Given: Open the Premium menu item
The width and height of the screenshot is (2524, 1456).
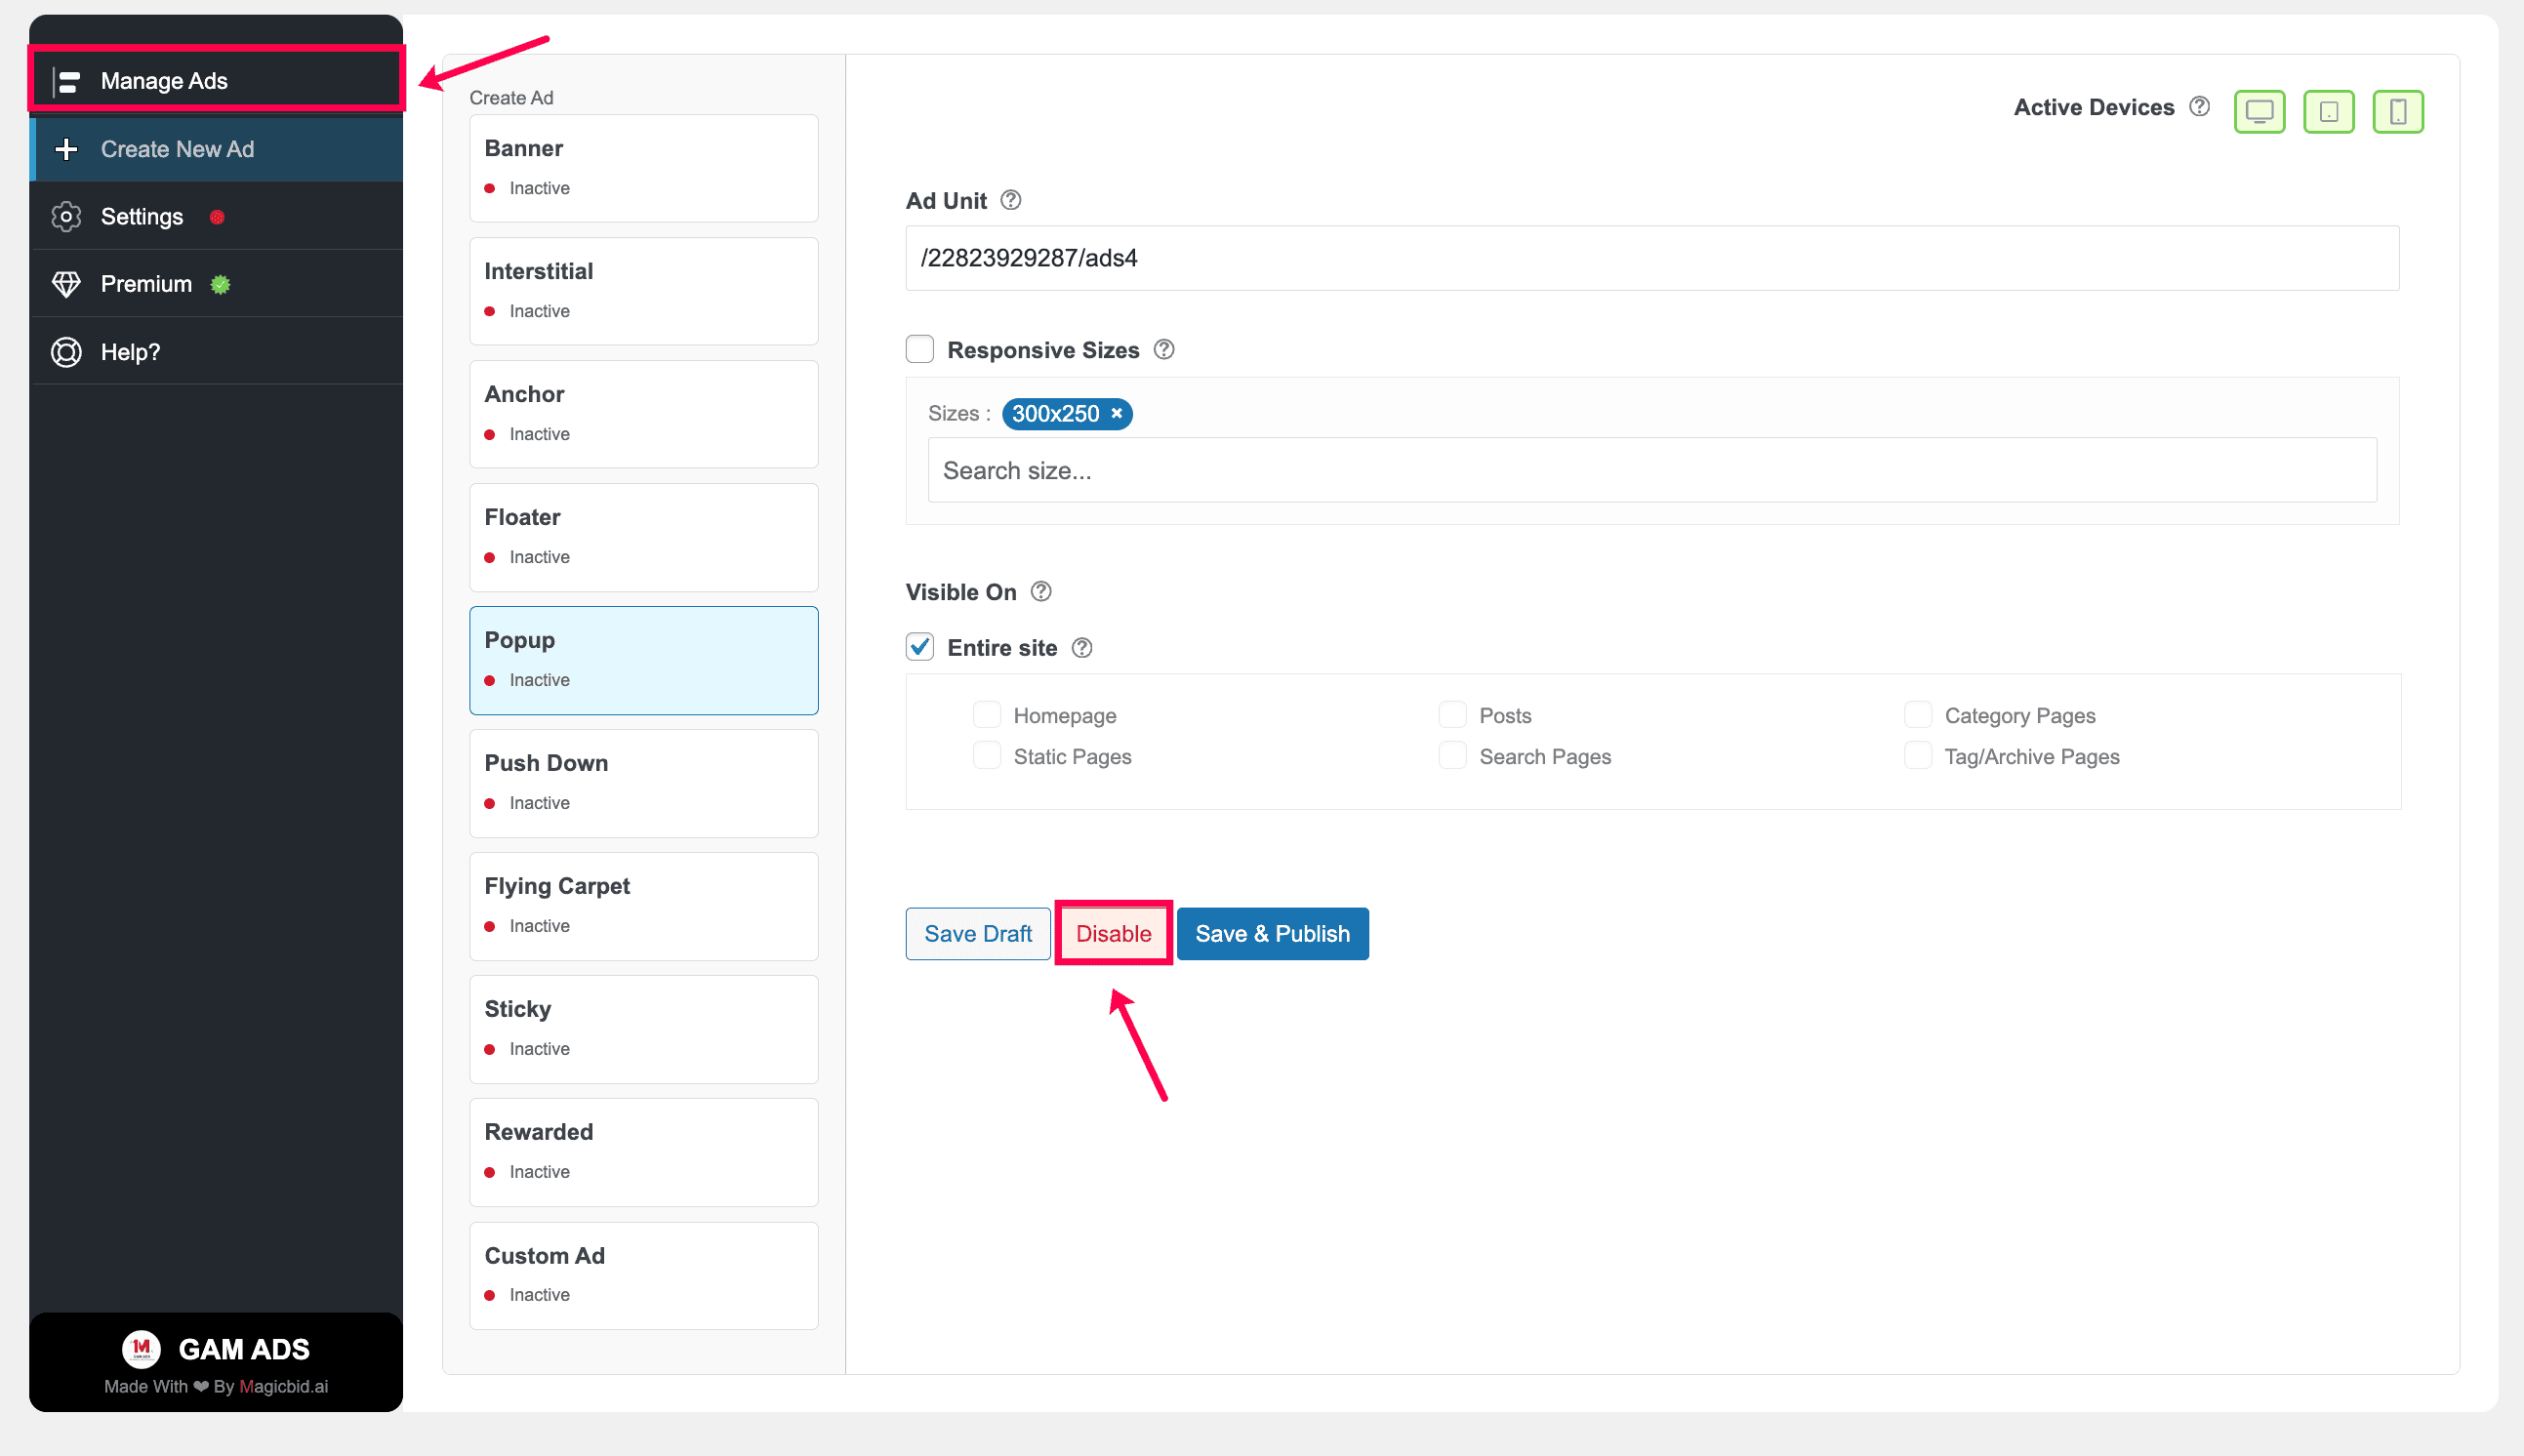Looking at the screenshot, I should (216, 284).
